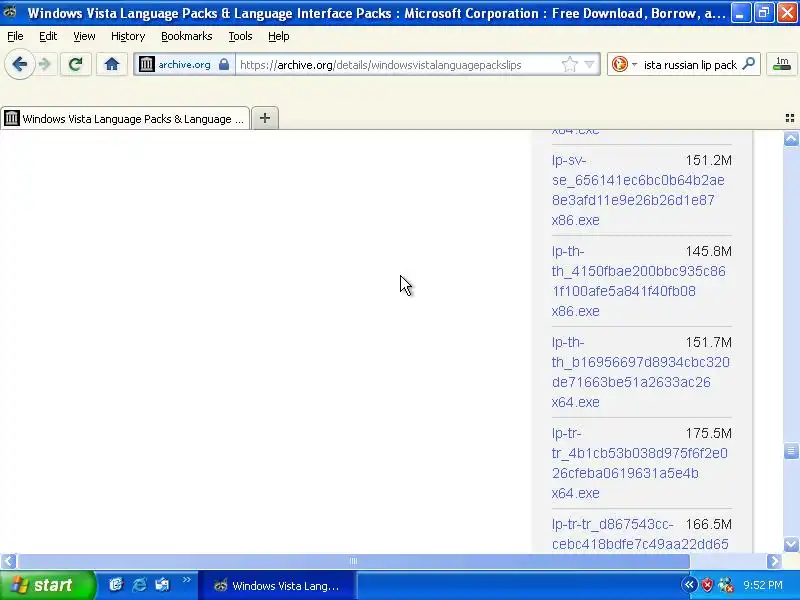Click the archive.org site identity icon
800x600 pixels.
pyautogui.click(x=146, y=64)
